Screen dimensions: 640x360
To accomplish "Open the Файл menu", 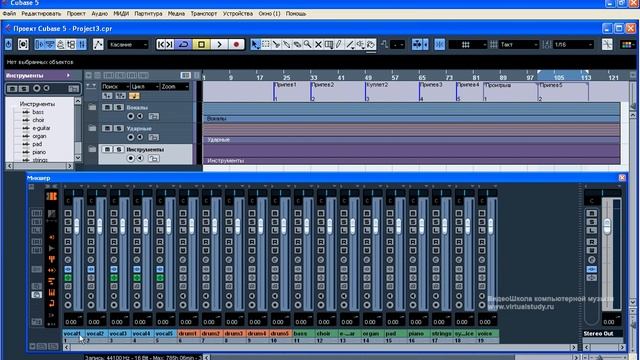I will click(9, 13).
